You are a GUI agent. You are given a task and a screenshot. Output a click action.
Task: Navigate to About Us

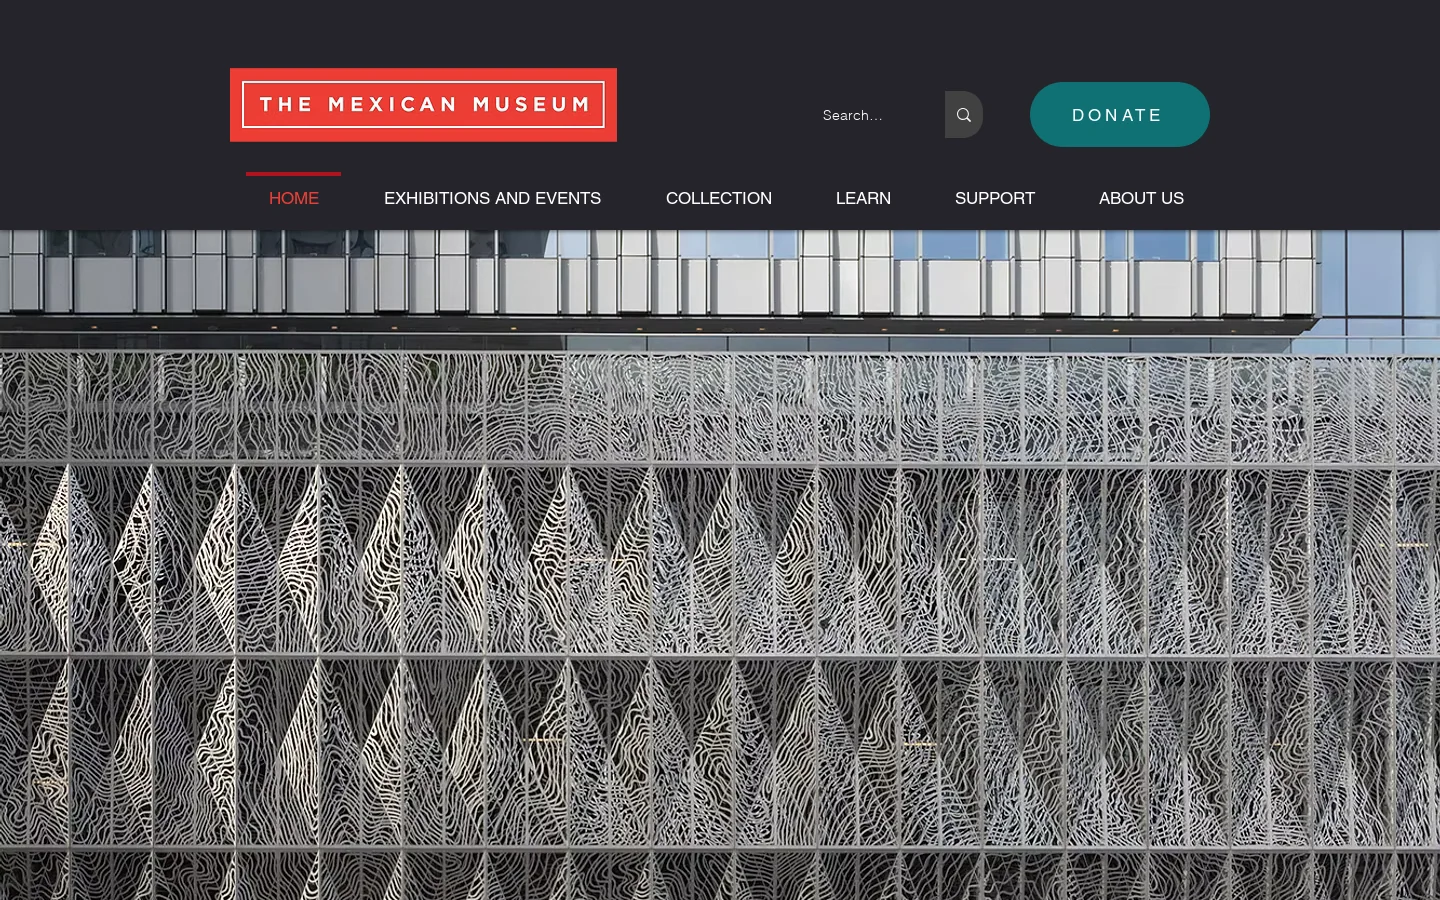1141,198
